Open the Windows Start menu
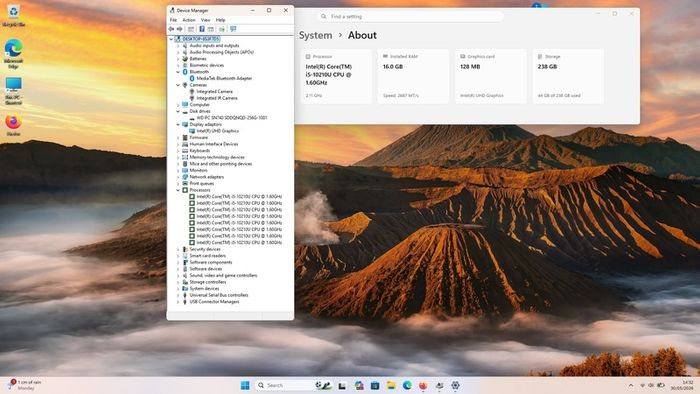The image size is (700, 394). pyautogui.click(x=245, y=385)
